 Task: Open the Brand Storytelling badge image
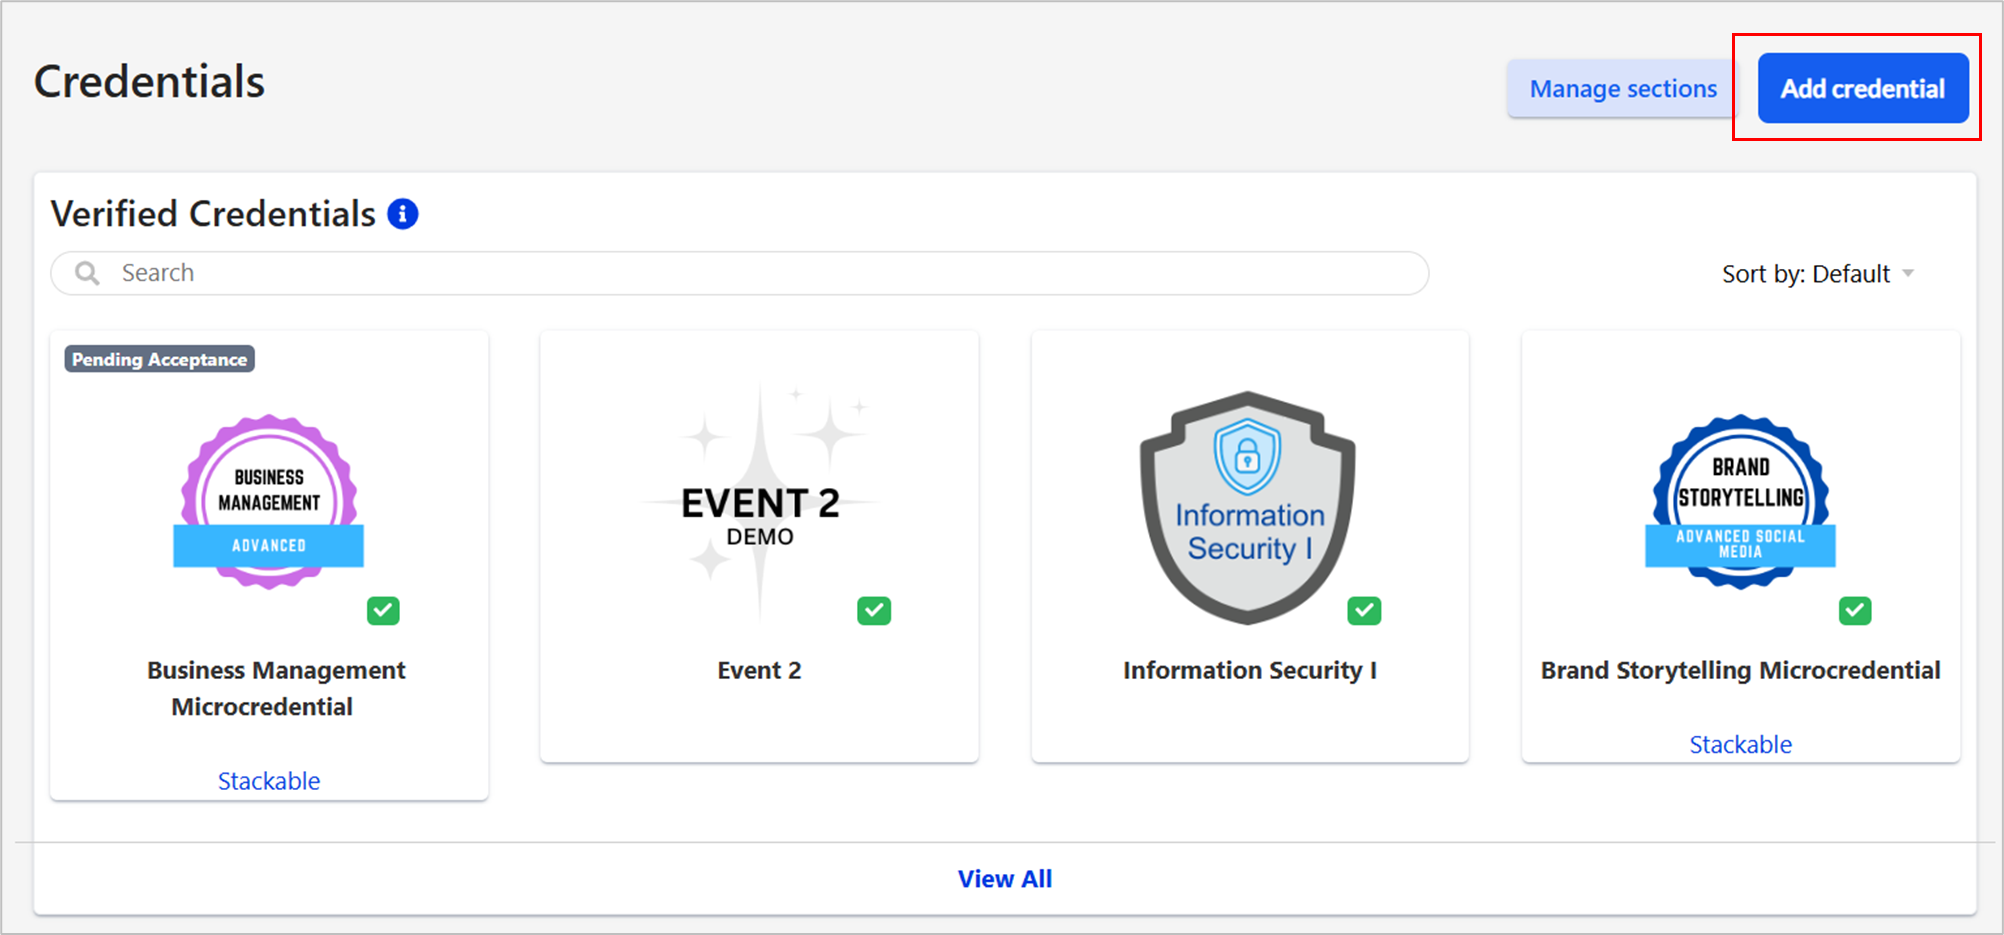pyautogui.click(x=1740, y=502)
